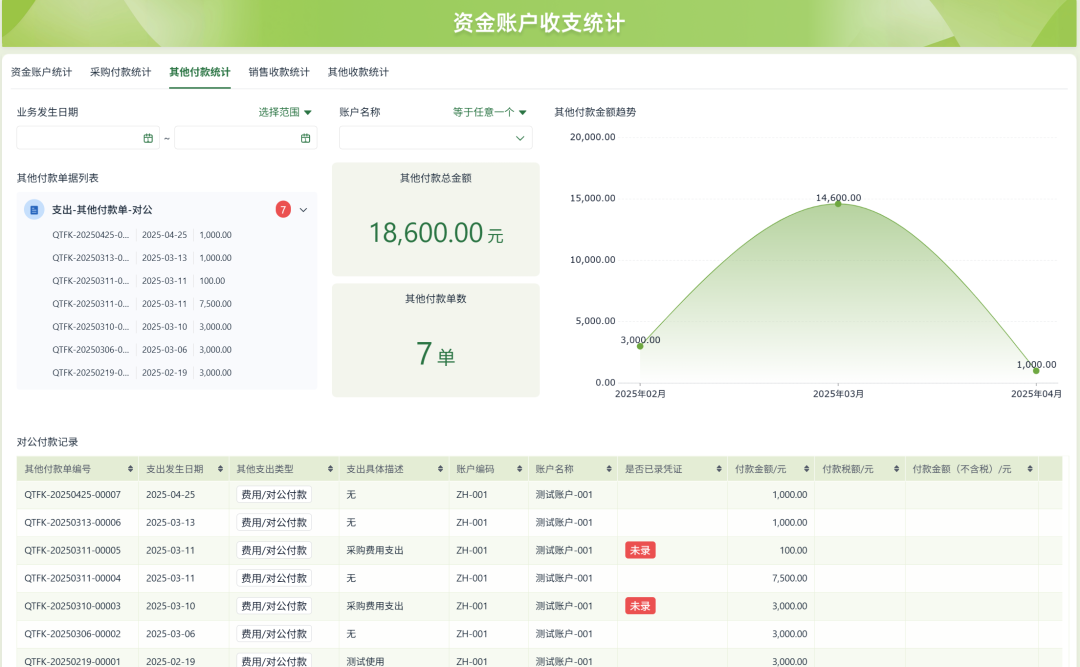Open the start date calendar picker icon

148,138
